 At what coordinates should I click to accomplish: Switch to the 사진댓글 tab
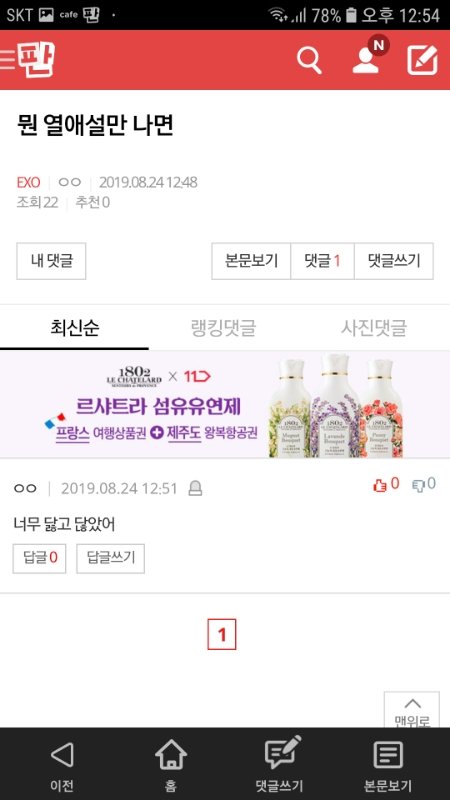coord(374,328)
